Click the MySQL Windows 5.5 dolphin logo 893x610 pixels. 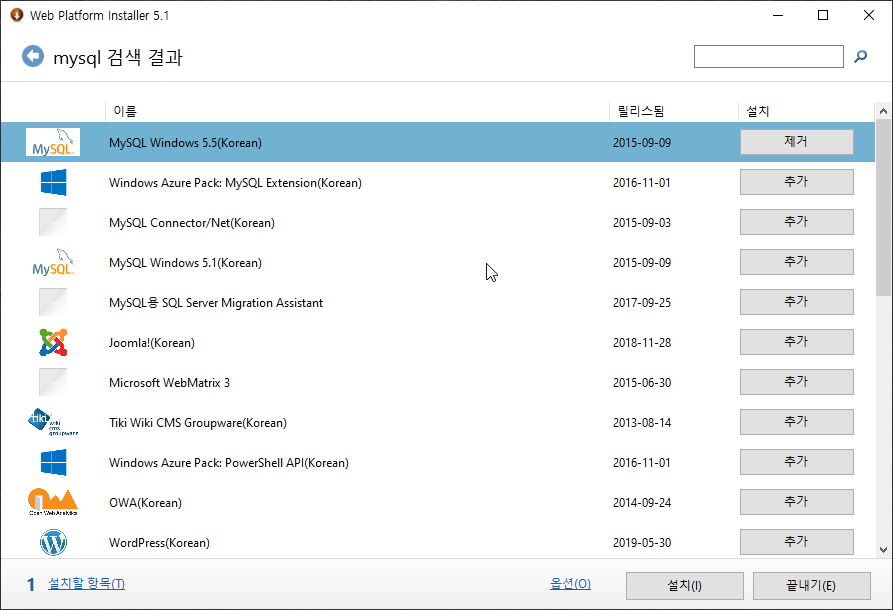pyautogui.click(x=53, y=142)
